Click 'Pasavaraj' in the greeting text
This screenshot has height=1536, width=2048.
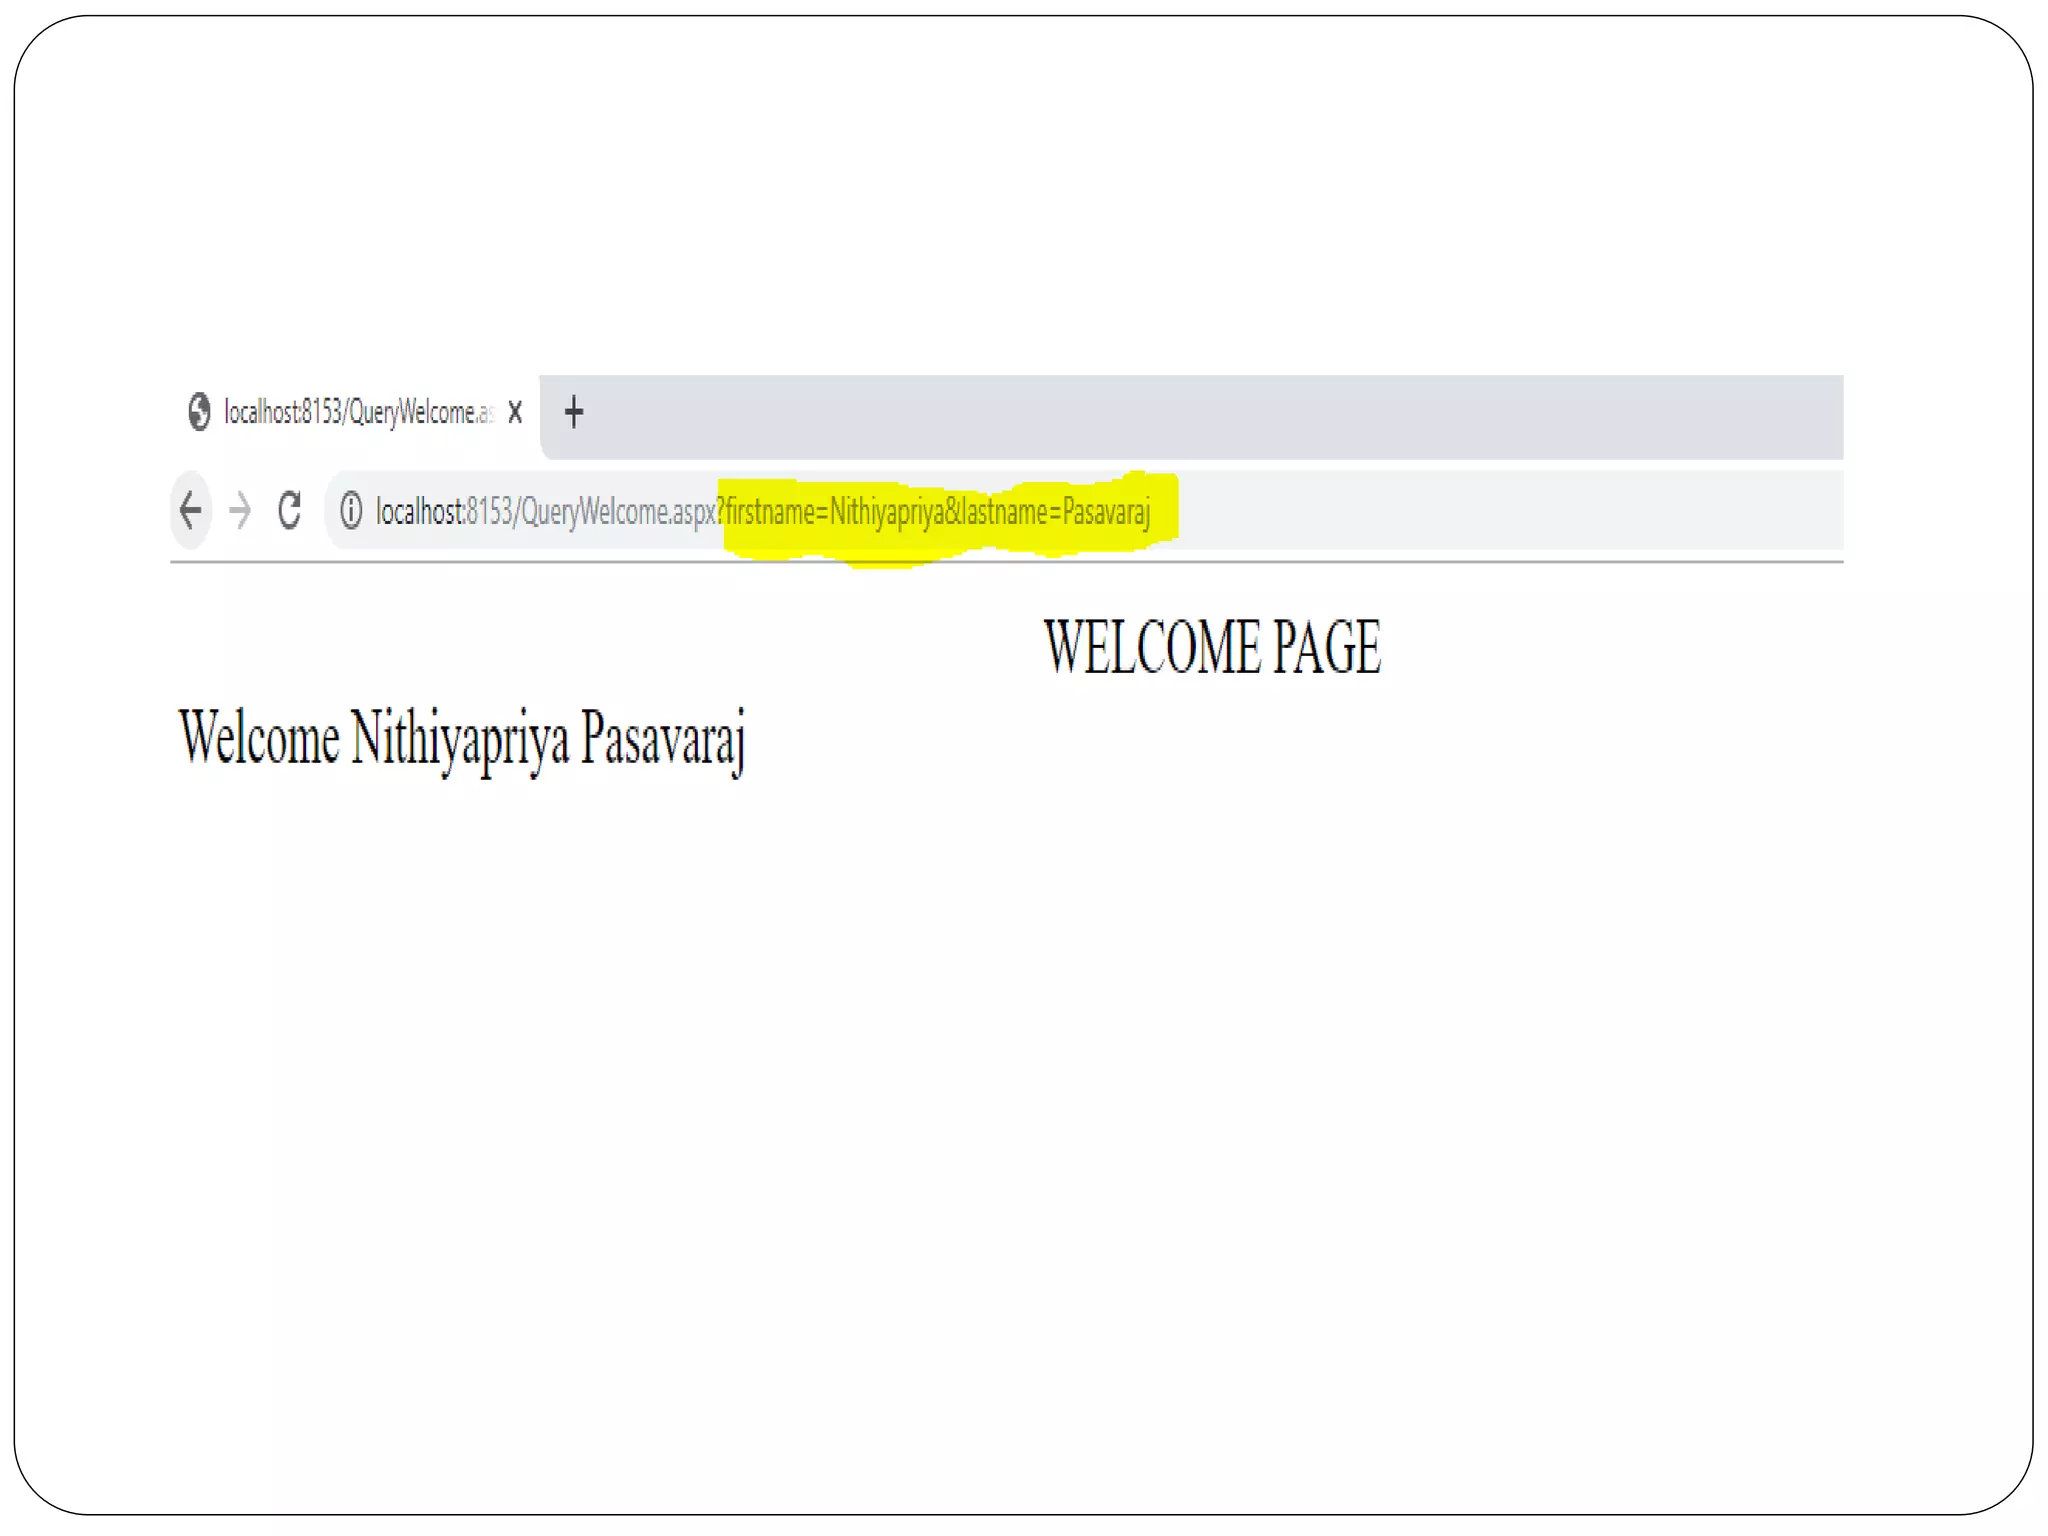pos(662,740)
